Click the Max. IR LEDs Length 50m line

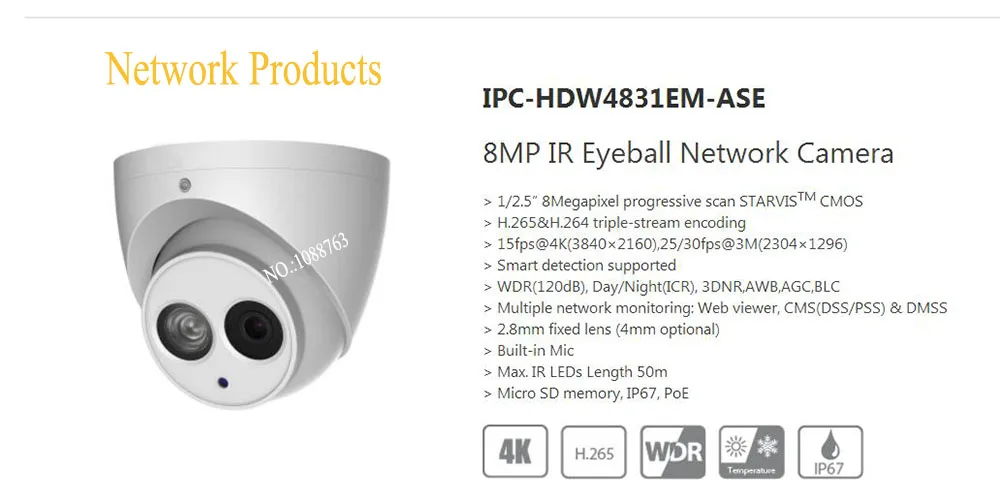(x=575, y=372)
